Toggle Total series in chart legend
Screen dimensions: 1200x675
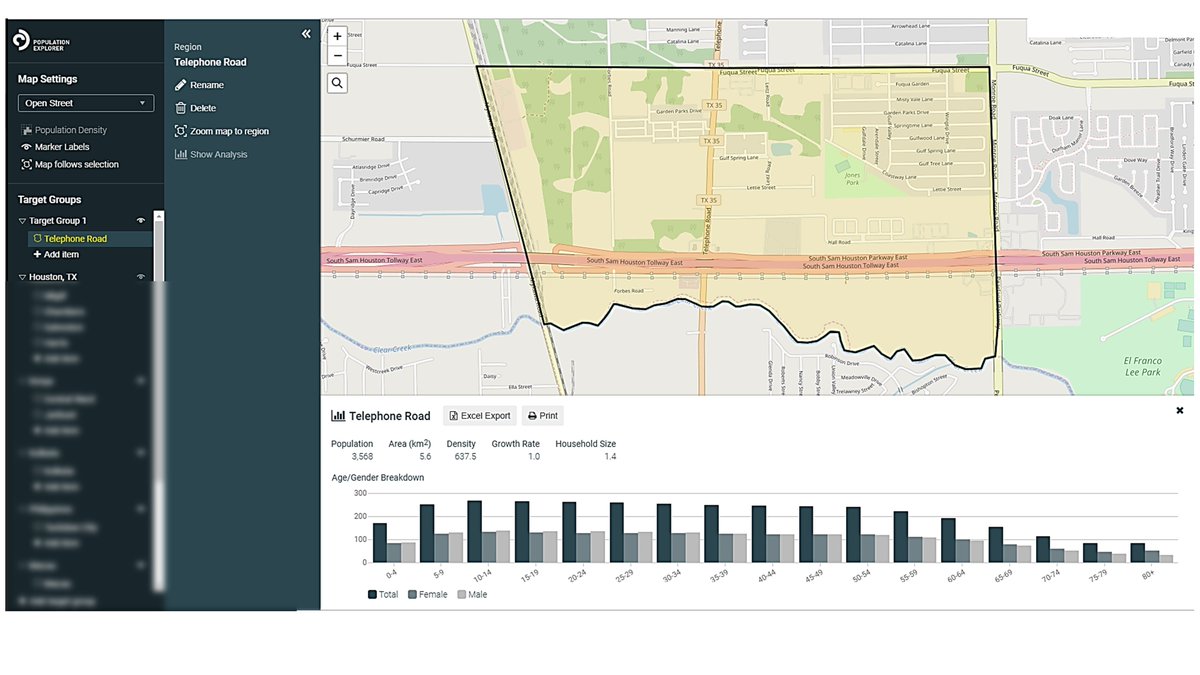(383, 594)
